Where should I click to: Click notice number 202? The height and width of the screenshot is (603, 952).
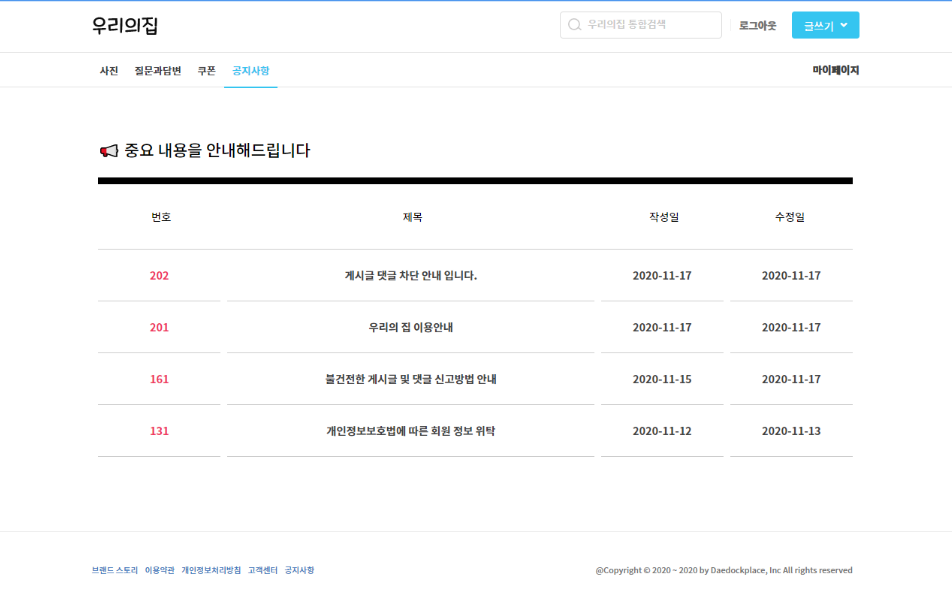tap(158, 275)
